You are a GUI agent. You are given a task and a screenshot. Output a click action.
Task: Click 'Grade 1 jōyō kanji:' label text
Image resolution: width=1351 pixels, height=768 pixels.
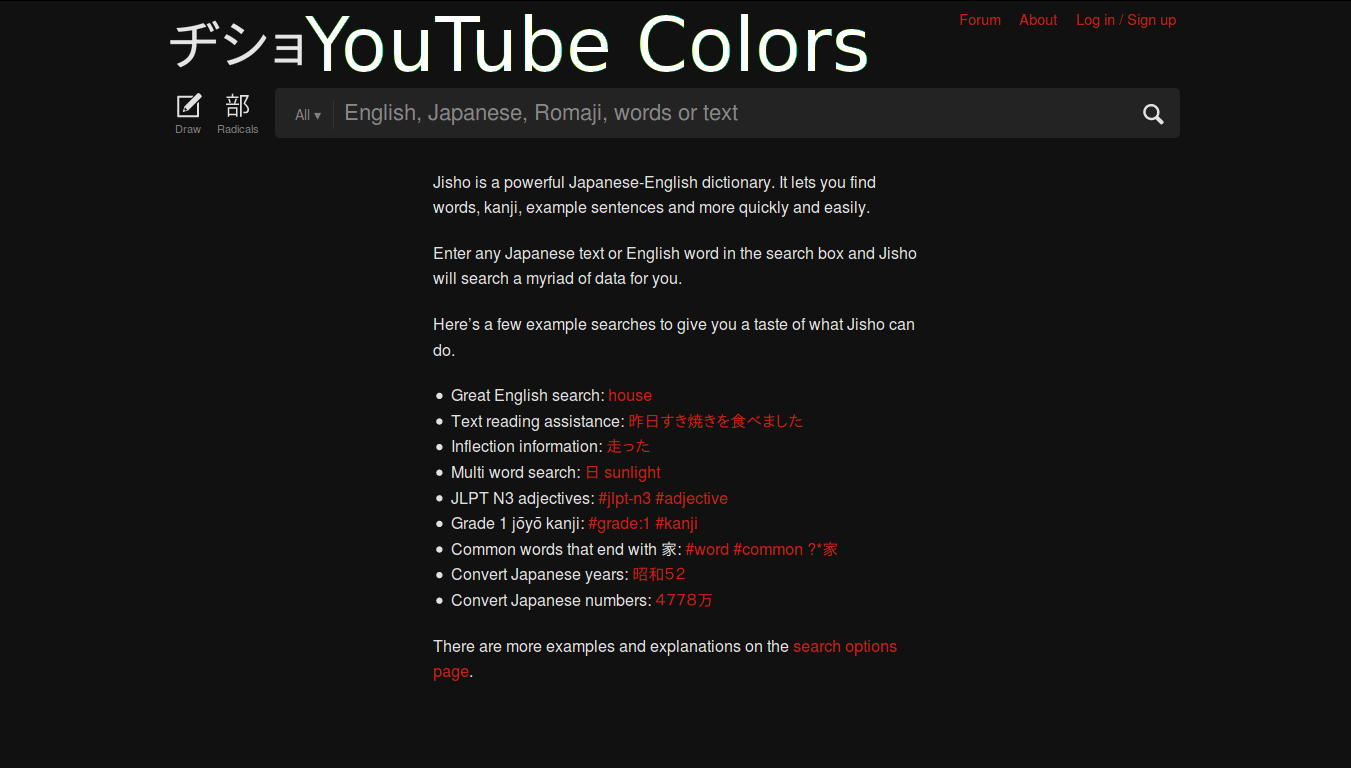tap(518, 524)
